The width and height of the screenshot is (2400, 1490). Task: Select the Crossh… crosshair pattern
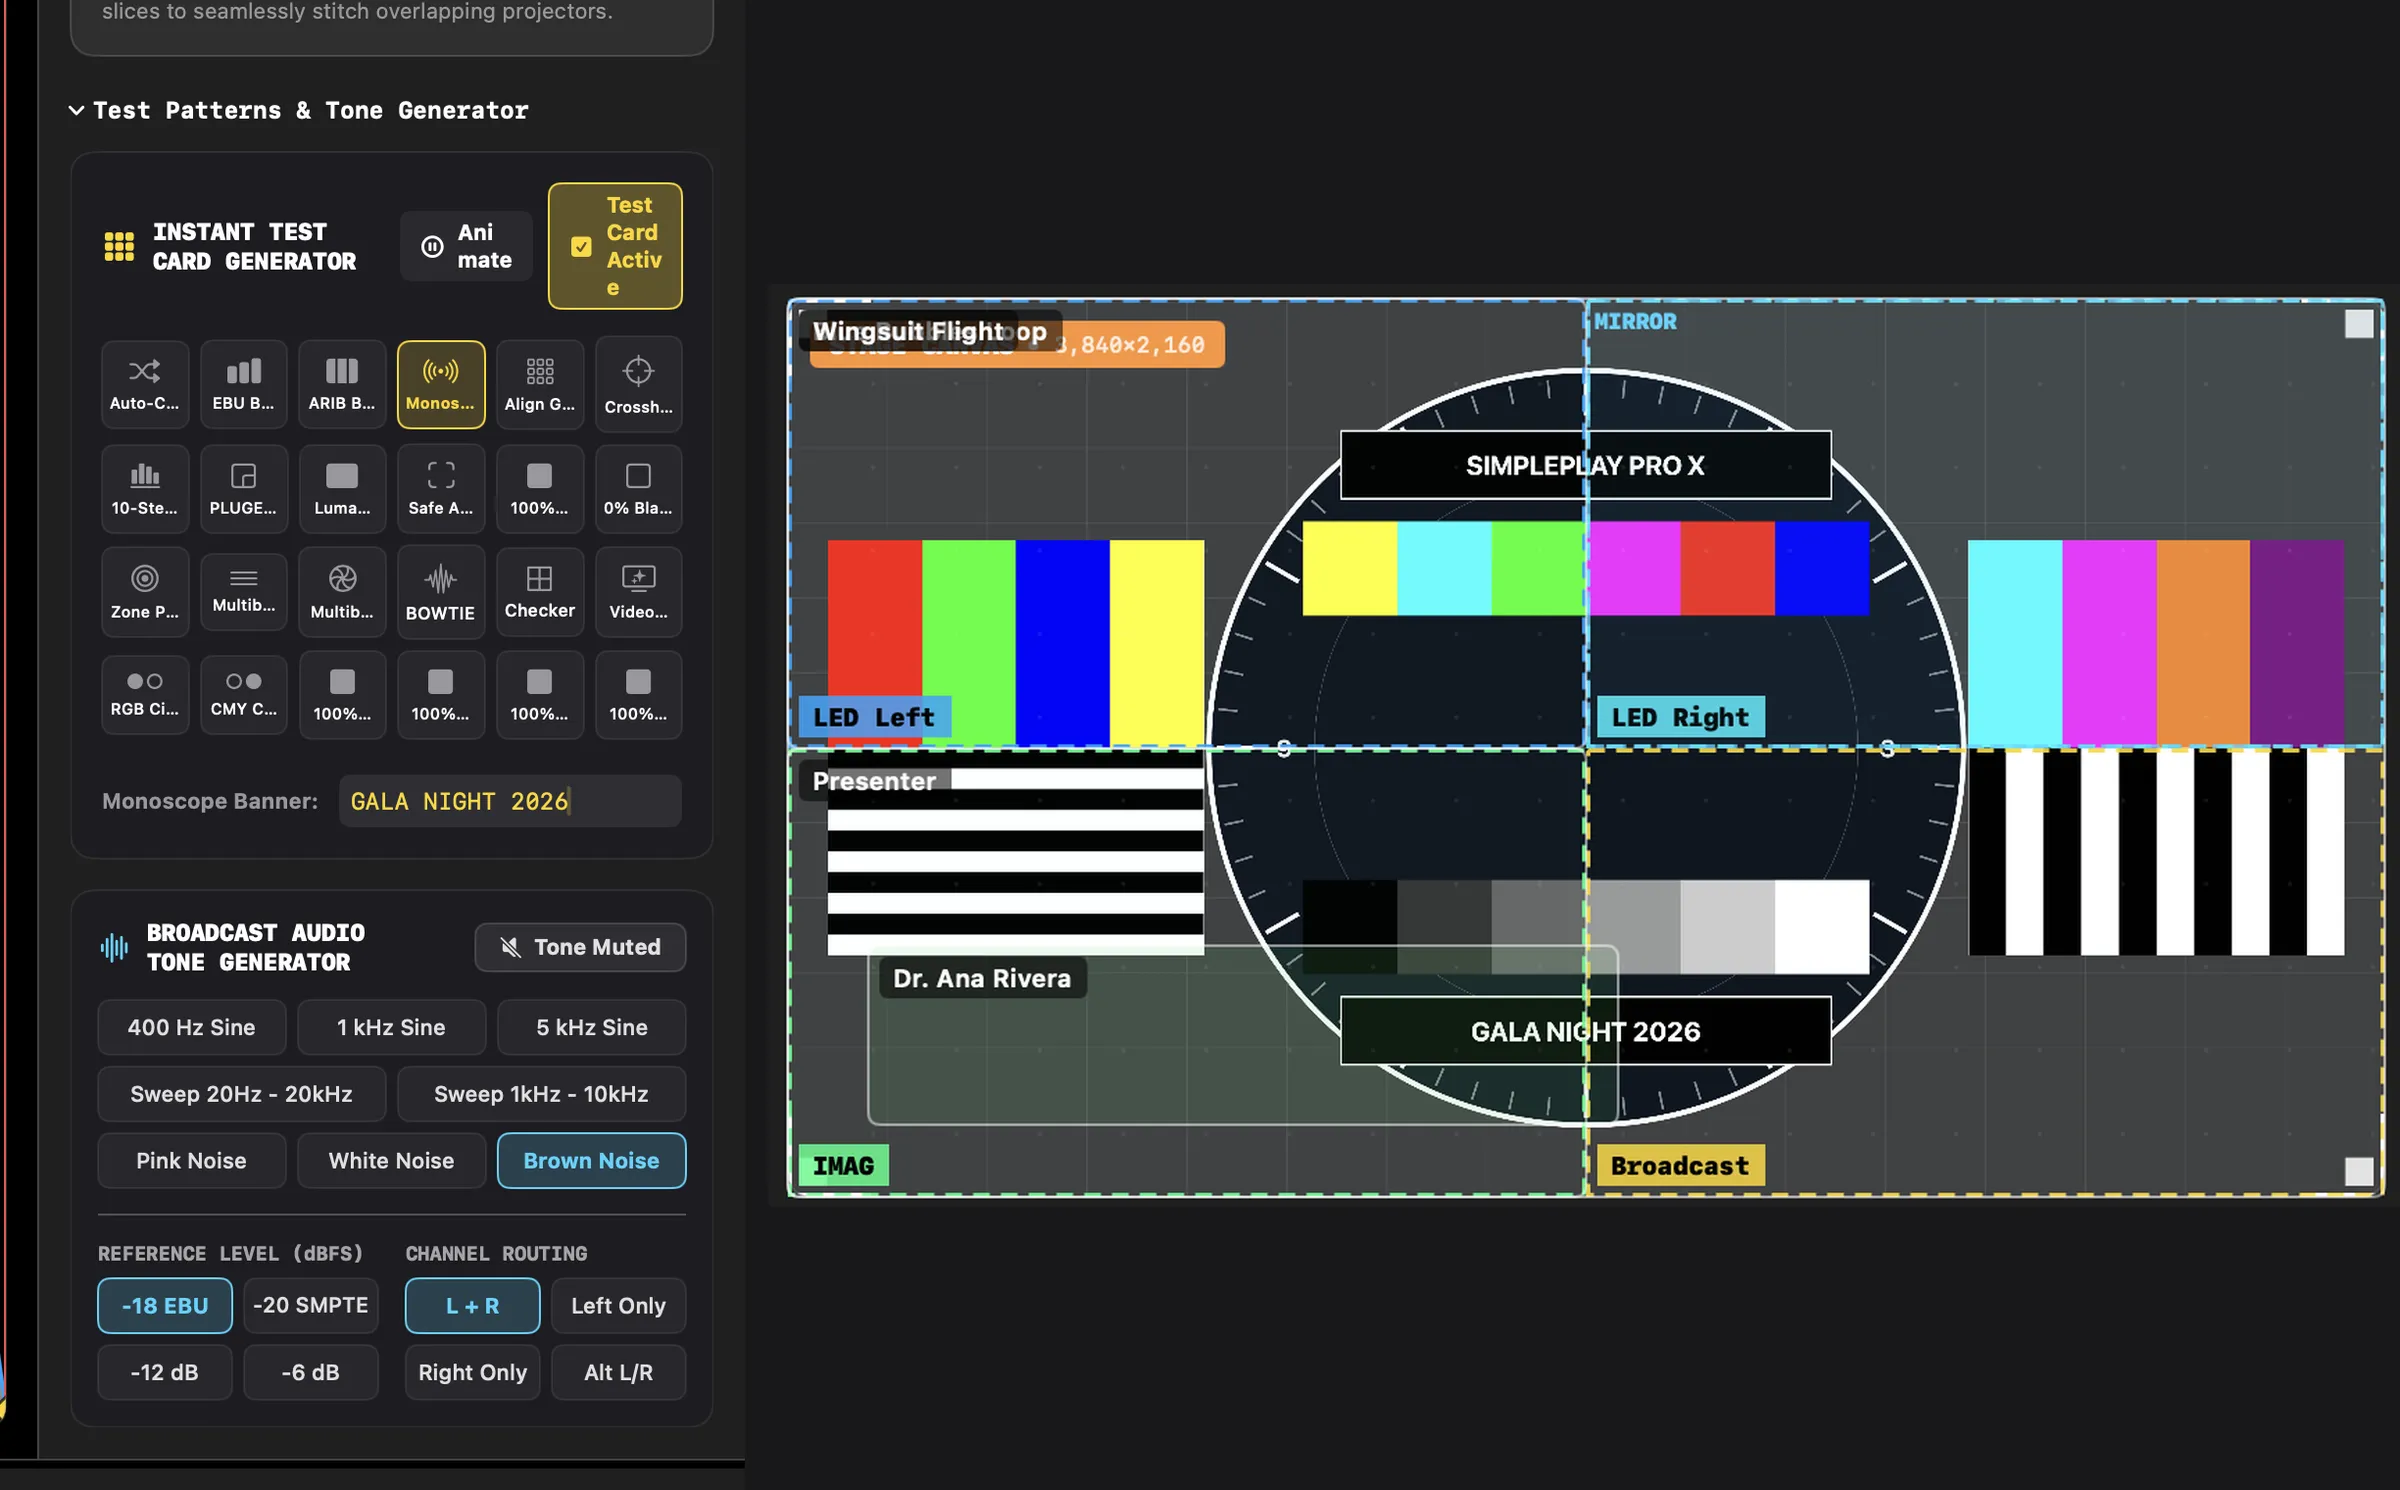pos(639,385)
